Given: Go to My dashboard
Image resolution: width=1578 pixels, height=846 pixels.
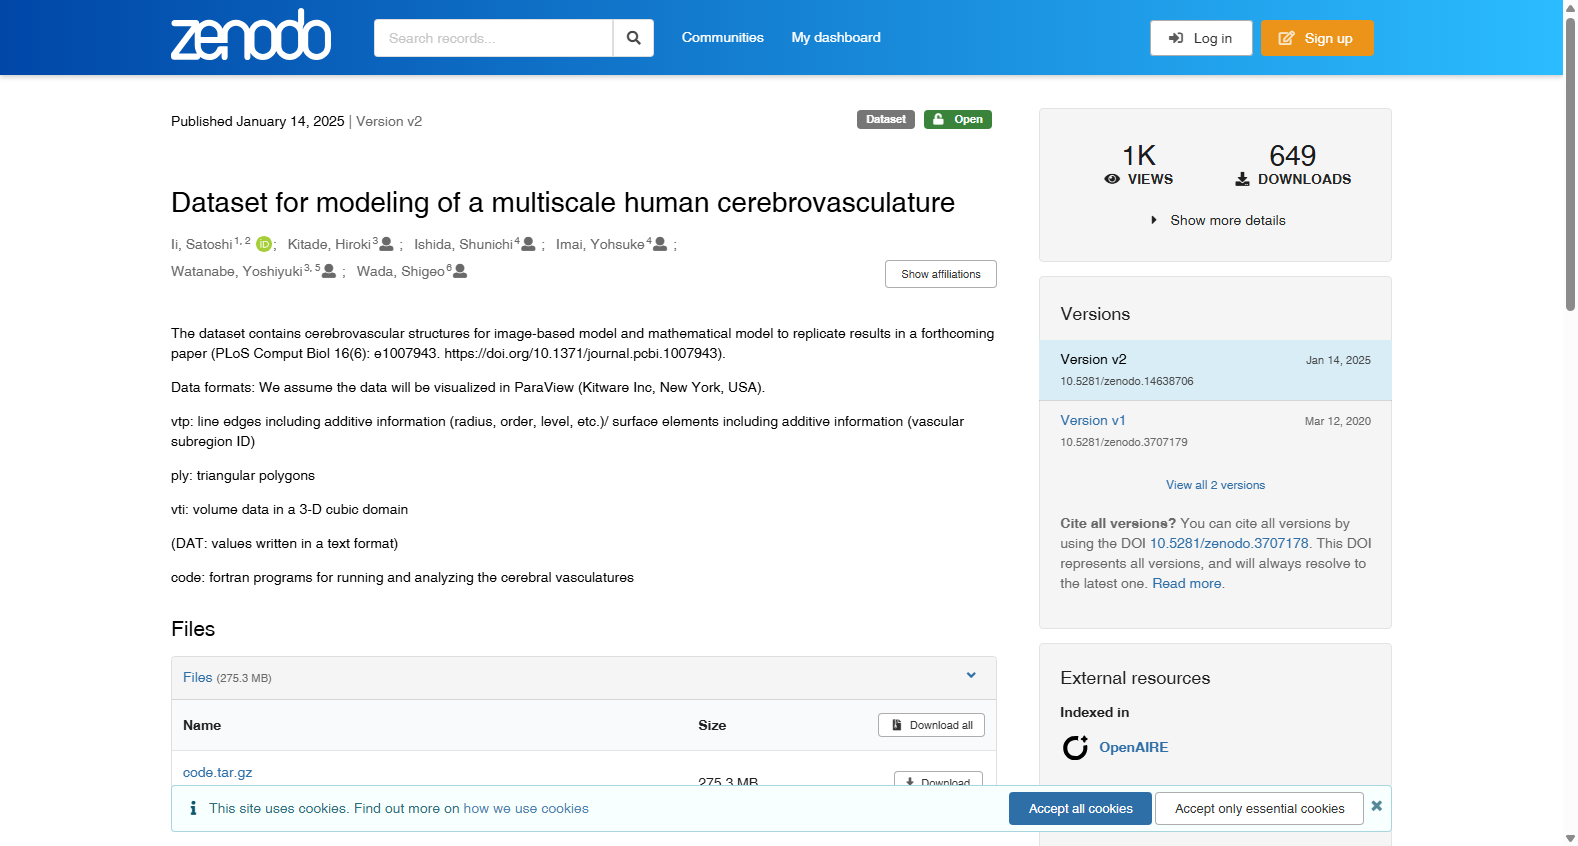Looking at the screenshot, I should [x=836, y=37].
